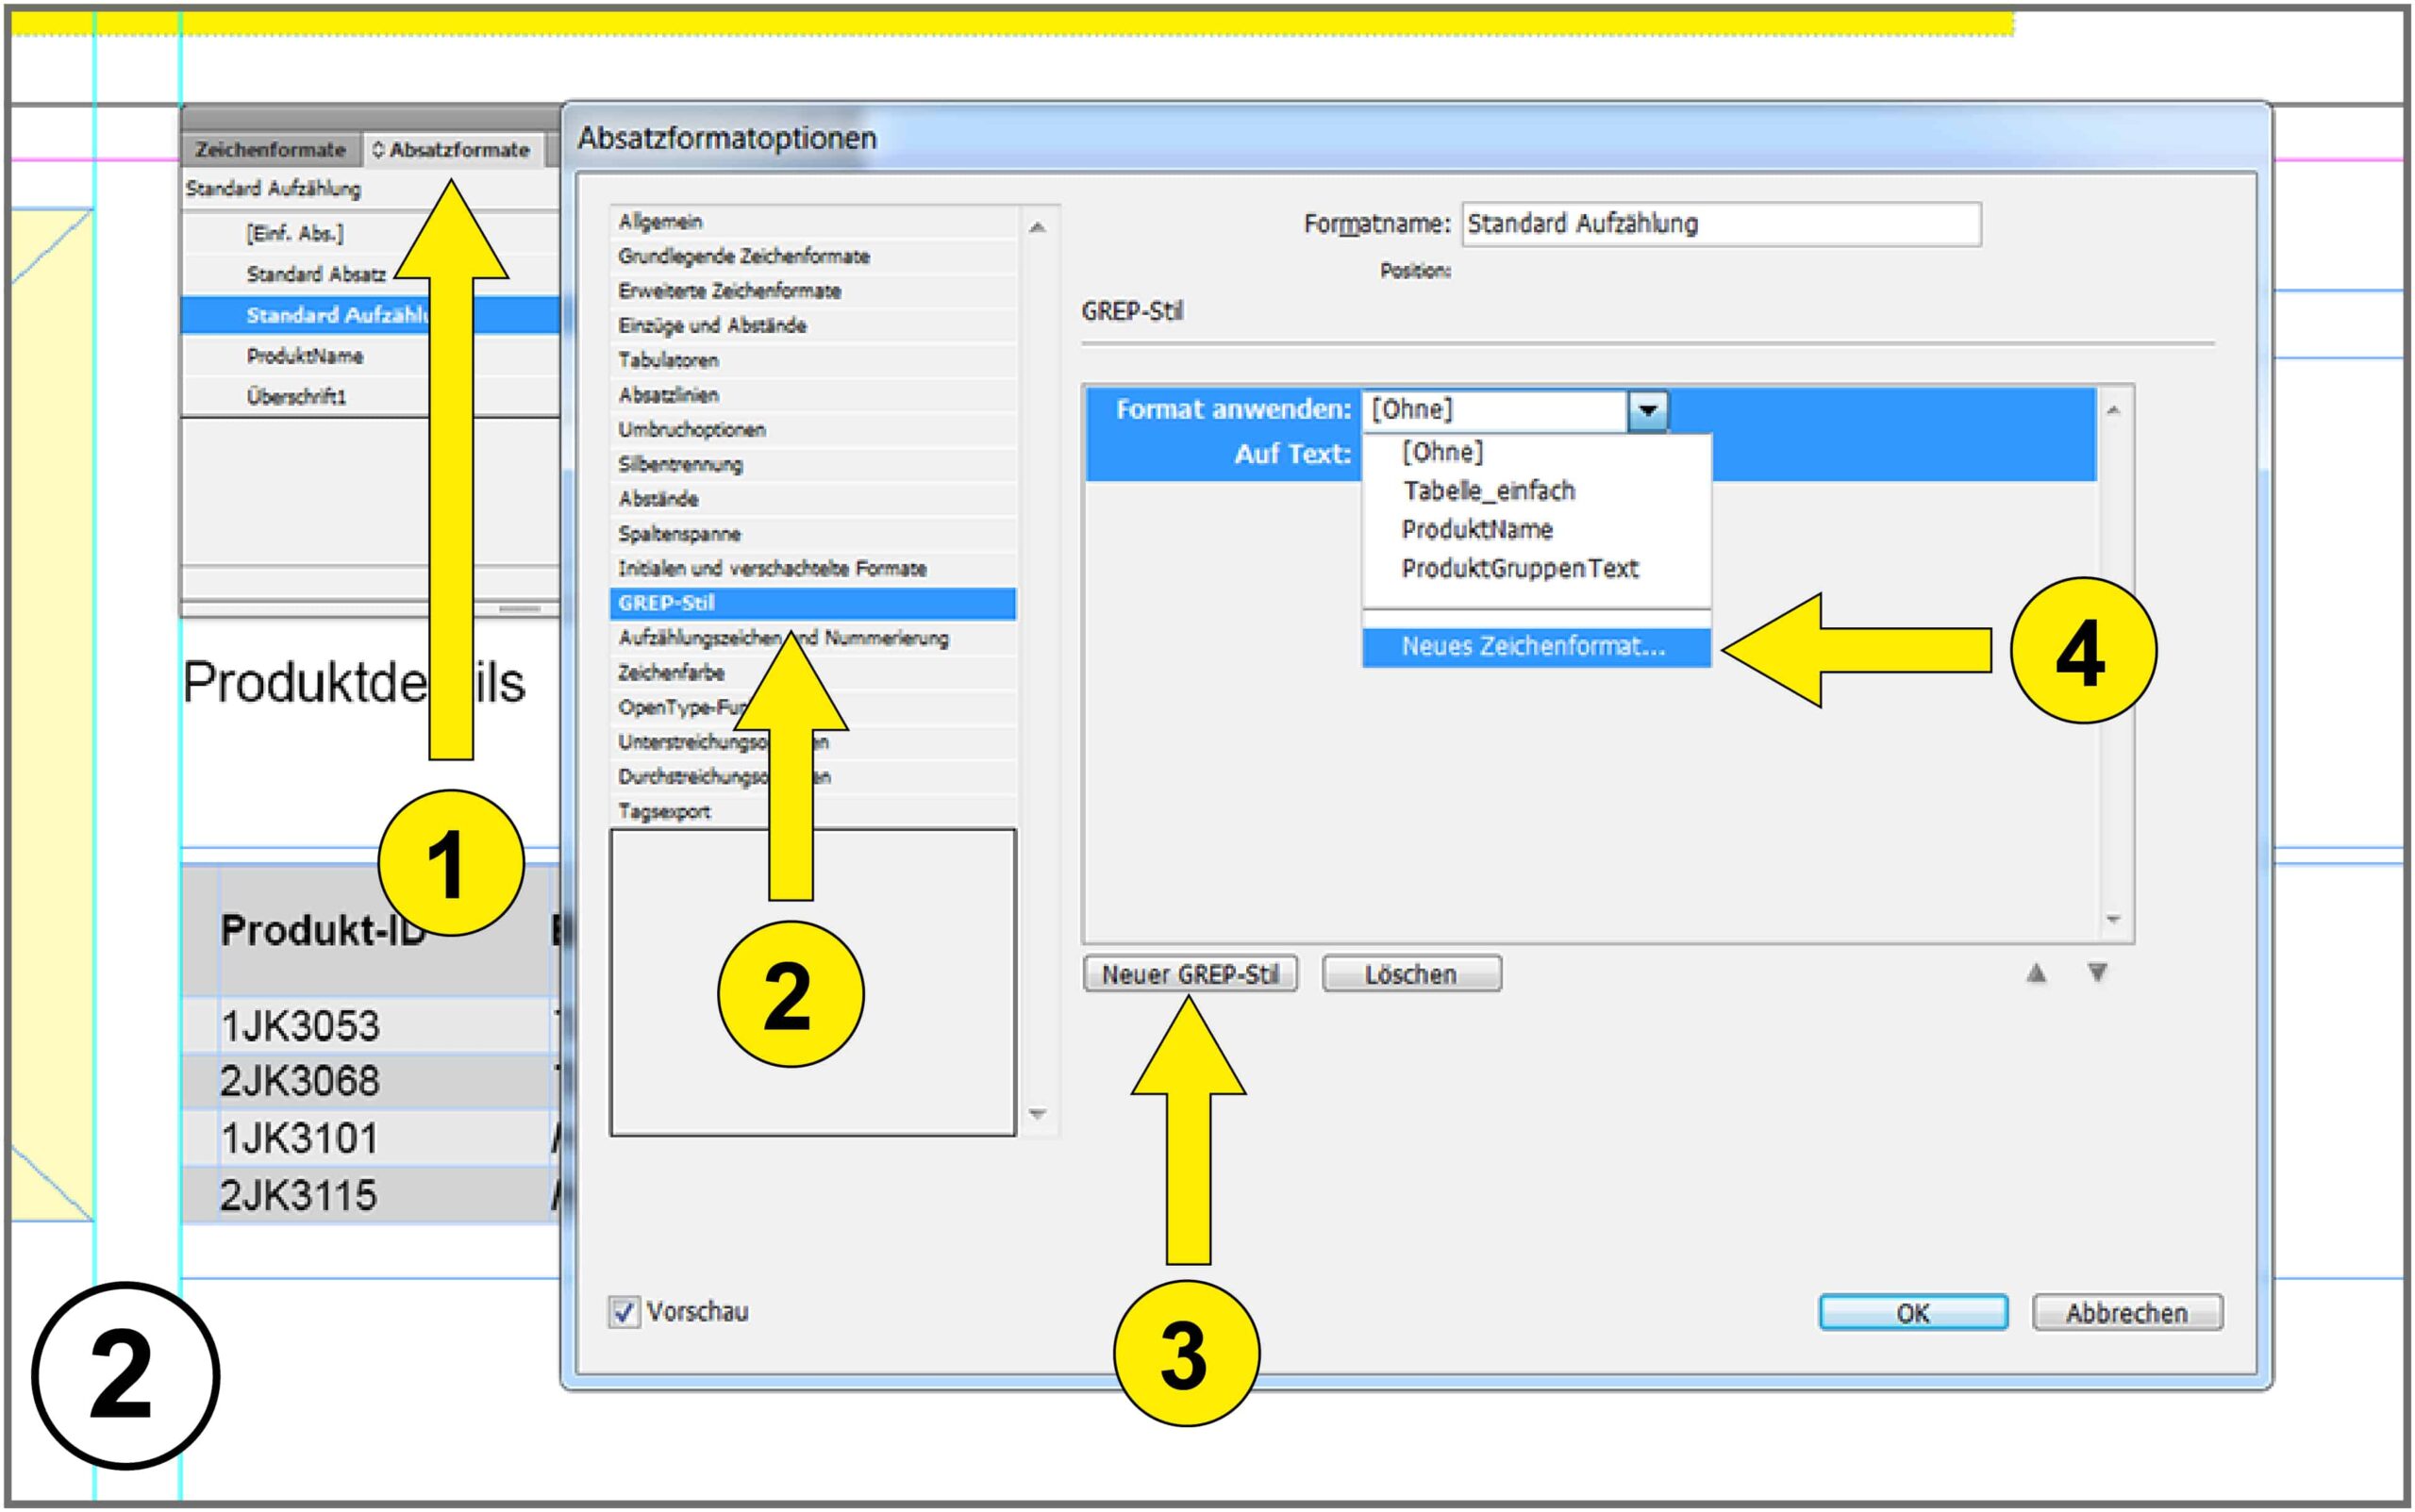Move GREP style down with arrow
The image size is (2415, 1512).
pyautogui.click(x=2097, y=973)
